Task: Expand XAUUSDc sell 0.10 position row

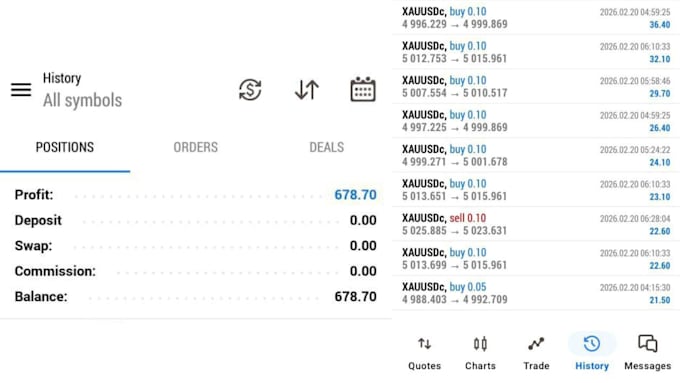Action: [536, 224]
